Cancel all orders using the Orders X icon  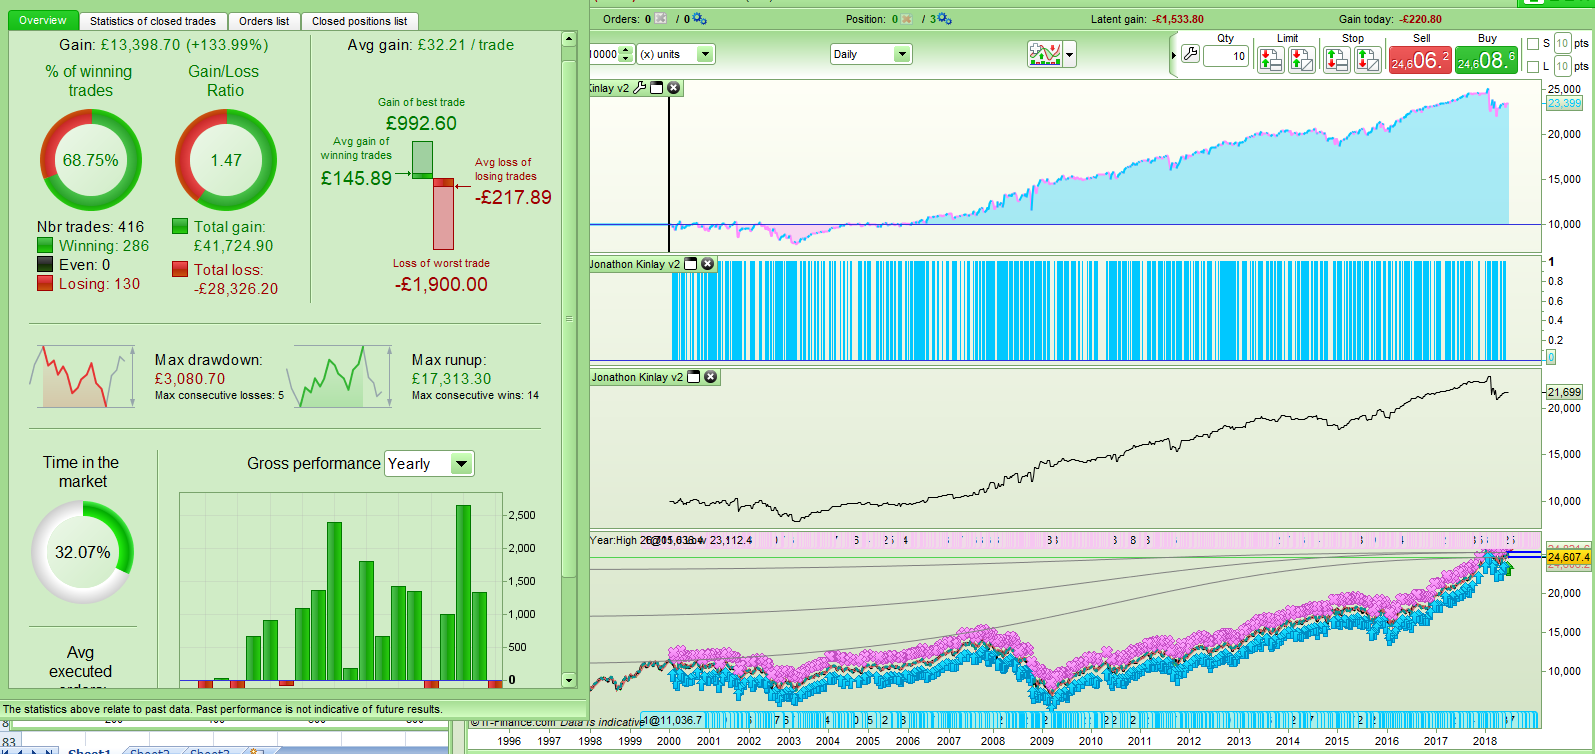click(661, 19)
